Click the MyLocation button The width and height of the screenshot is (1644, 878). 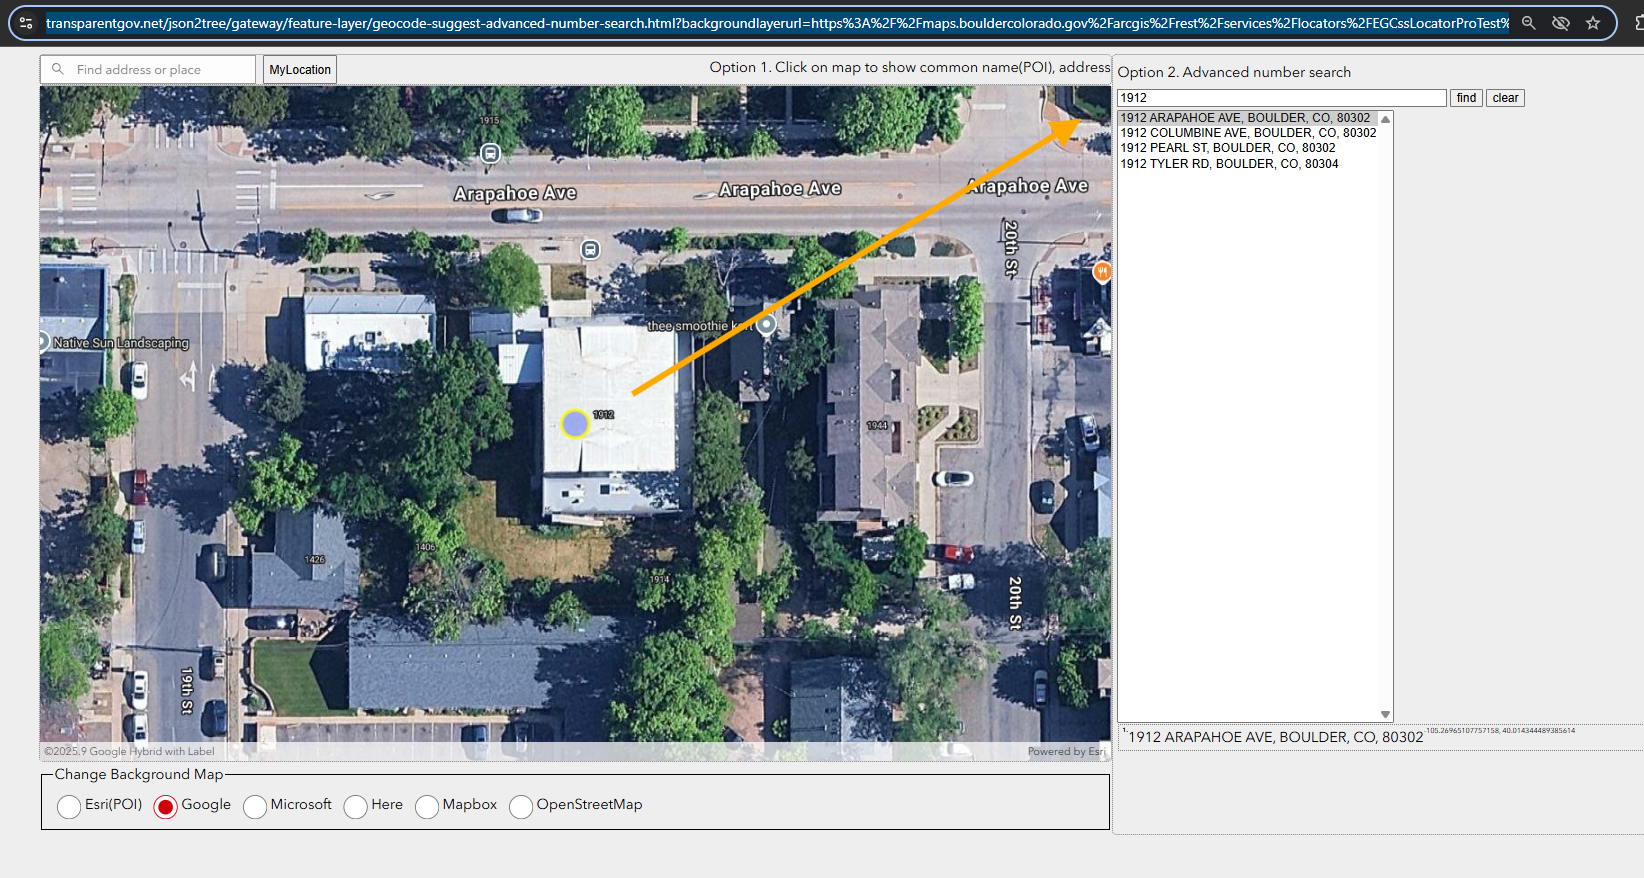[x=300, y=70]
